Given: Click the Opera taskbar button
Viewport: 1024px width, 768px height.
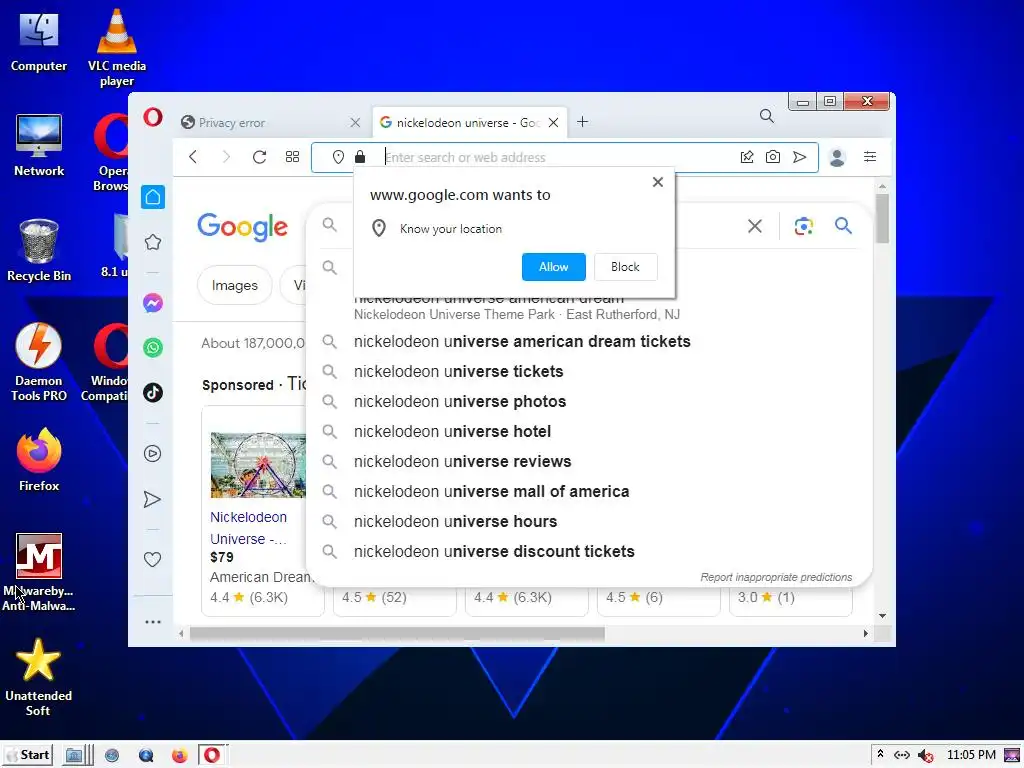Looking at the screenshot, I should click(x=212, y=755).
